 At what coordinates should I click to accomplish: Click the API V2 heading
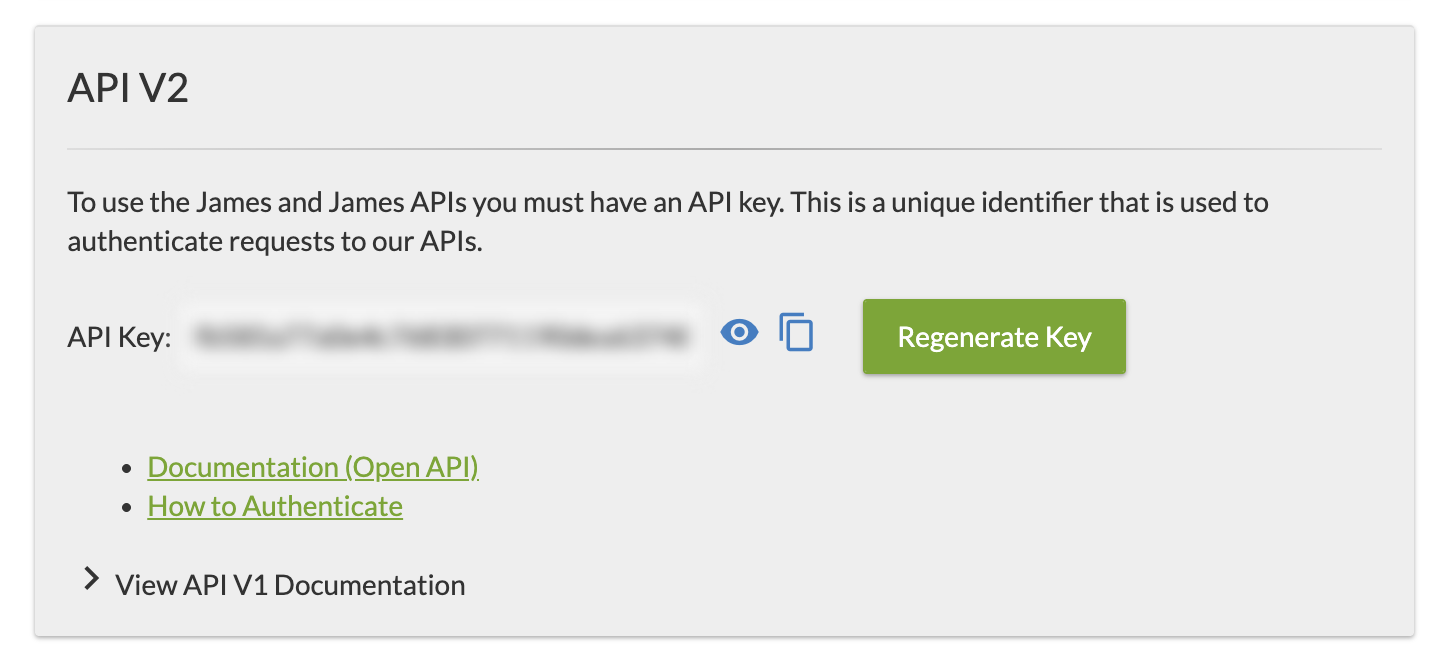click(128, 89)
